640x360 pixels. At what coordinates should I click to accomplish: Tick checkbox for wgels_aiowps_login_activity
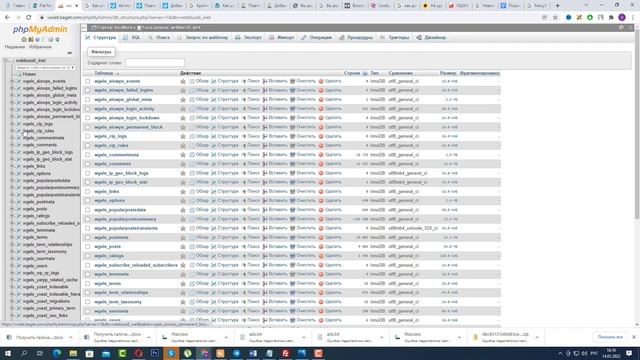tap(87, 109)
